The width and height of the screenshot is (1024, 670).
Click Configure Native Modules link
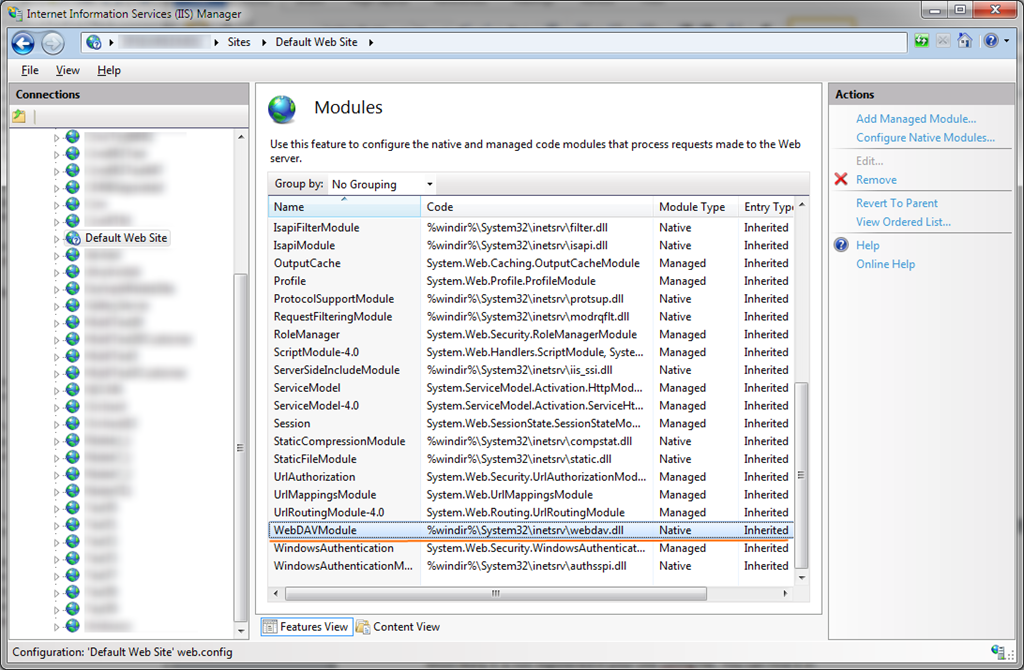pyautogui.click(x=925, y=138)
